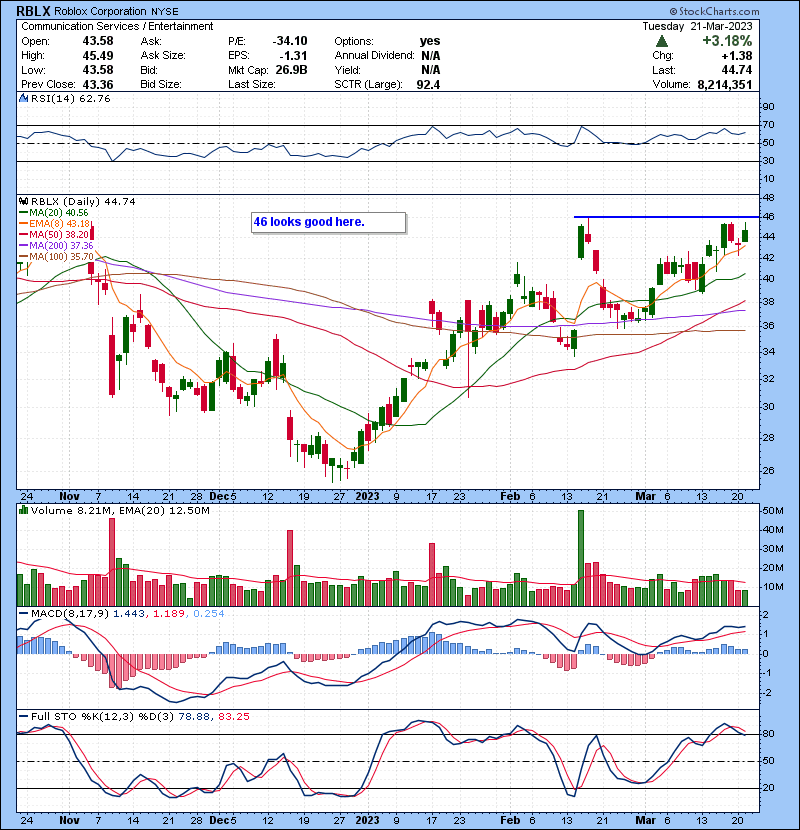The height and width of the screenshot is (830, 800).
Task: Click the 48 label on price axis
Action: pyautogui.click(x=768, y=197)
